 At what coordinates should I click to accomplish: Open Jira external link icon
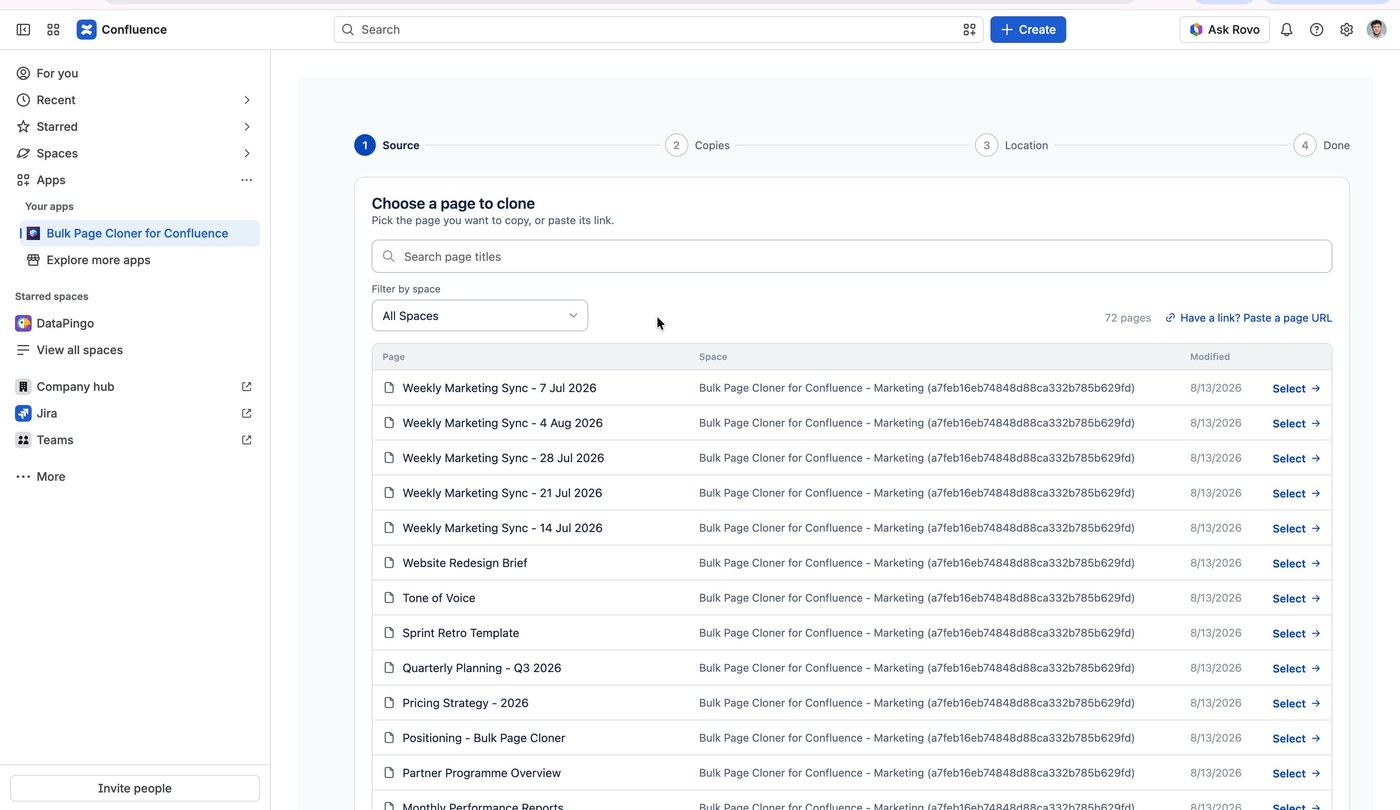pos(247,413)
